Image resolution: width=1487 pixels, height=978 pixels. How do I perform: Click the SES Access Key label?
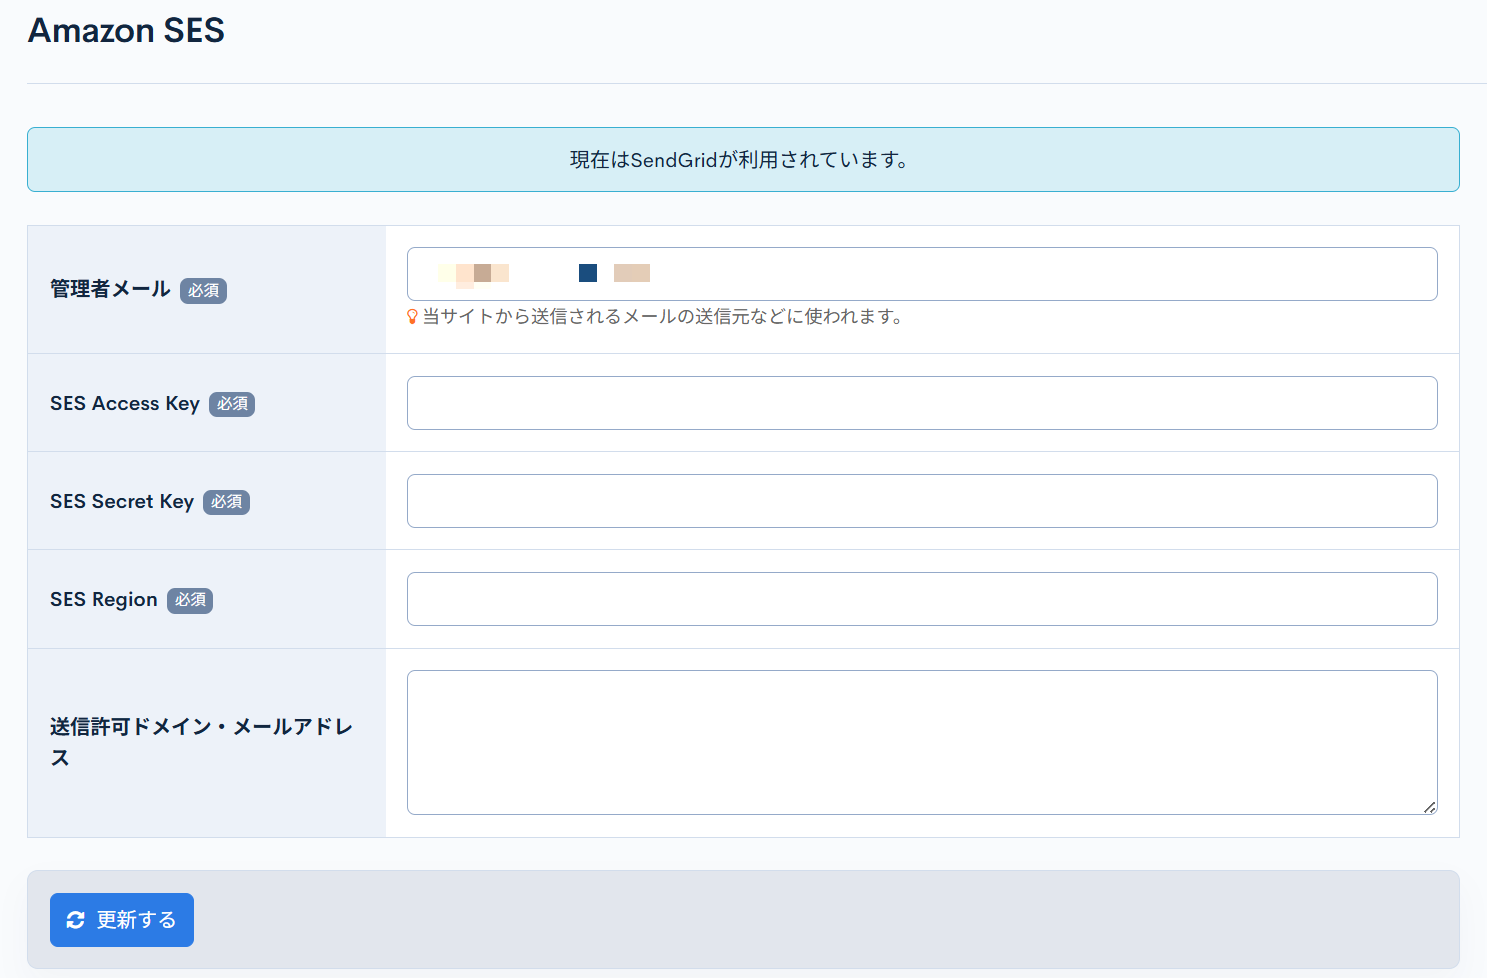click(x=125, y=403)
